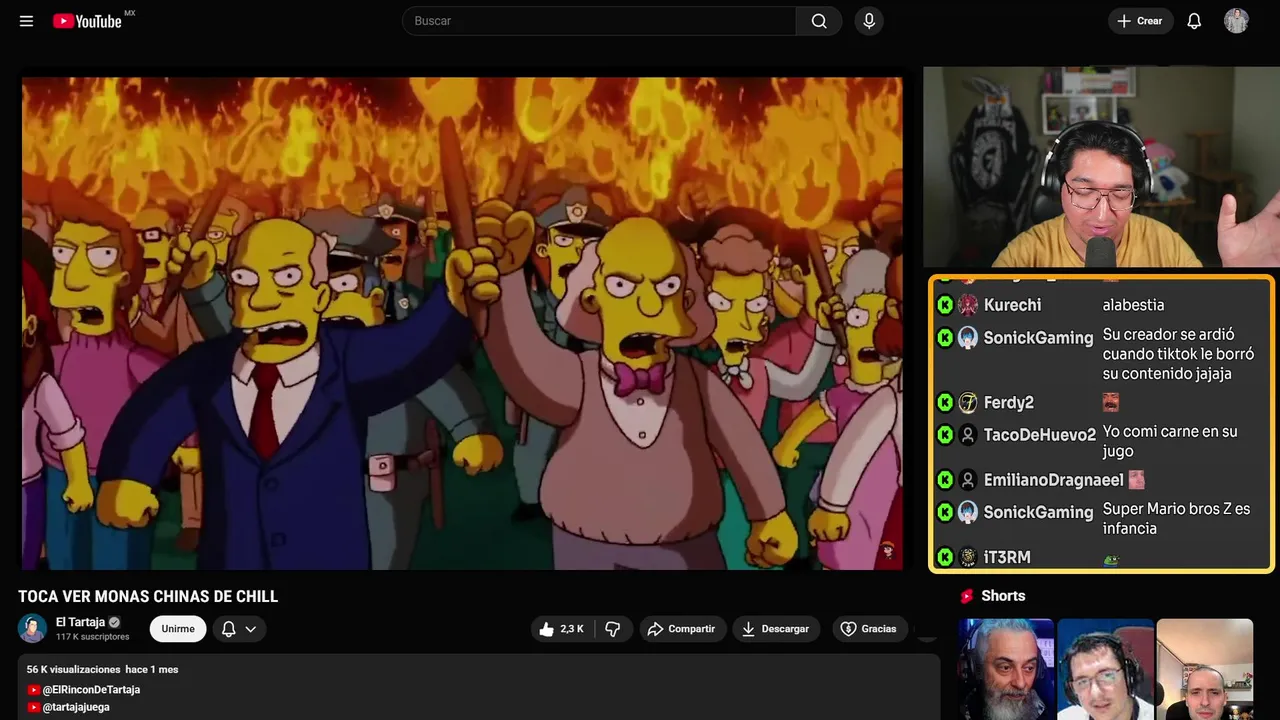Click message about tiktok borró su contenido
1280x720 pixels.
tap(1178, 354)
